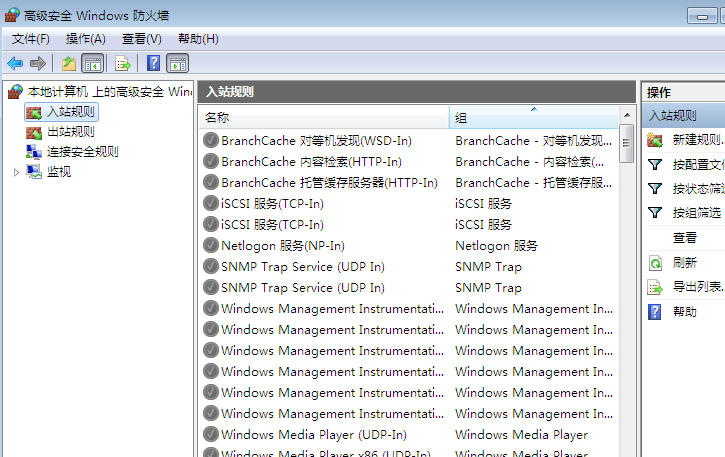Click the rules list scrollbar up arrow
This screenshot has width=725, height=457.
(x=627, y=115)
